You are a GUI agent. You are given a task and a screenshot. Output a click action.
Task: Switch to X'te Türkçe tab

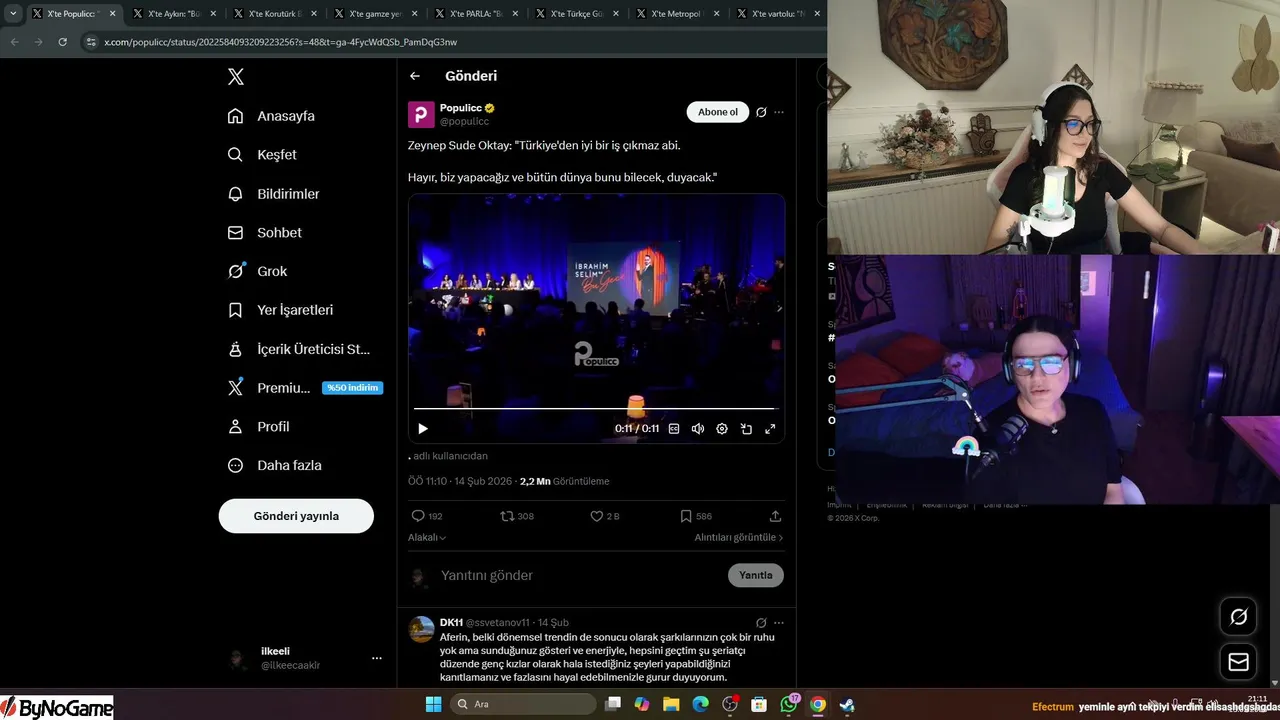[577, 14]
